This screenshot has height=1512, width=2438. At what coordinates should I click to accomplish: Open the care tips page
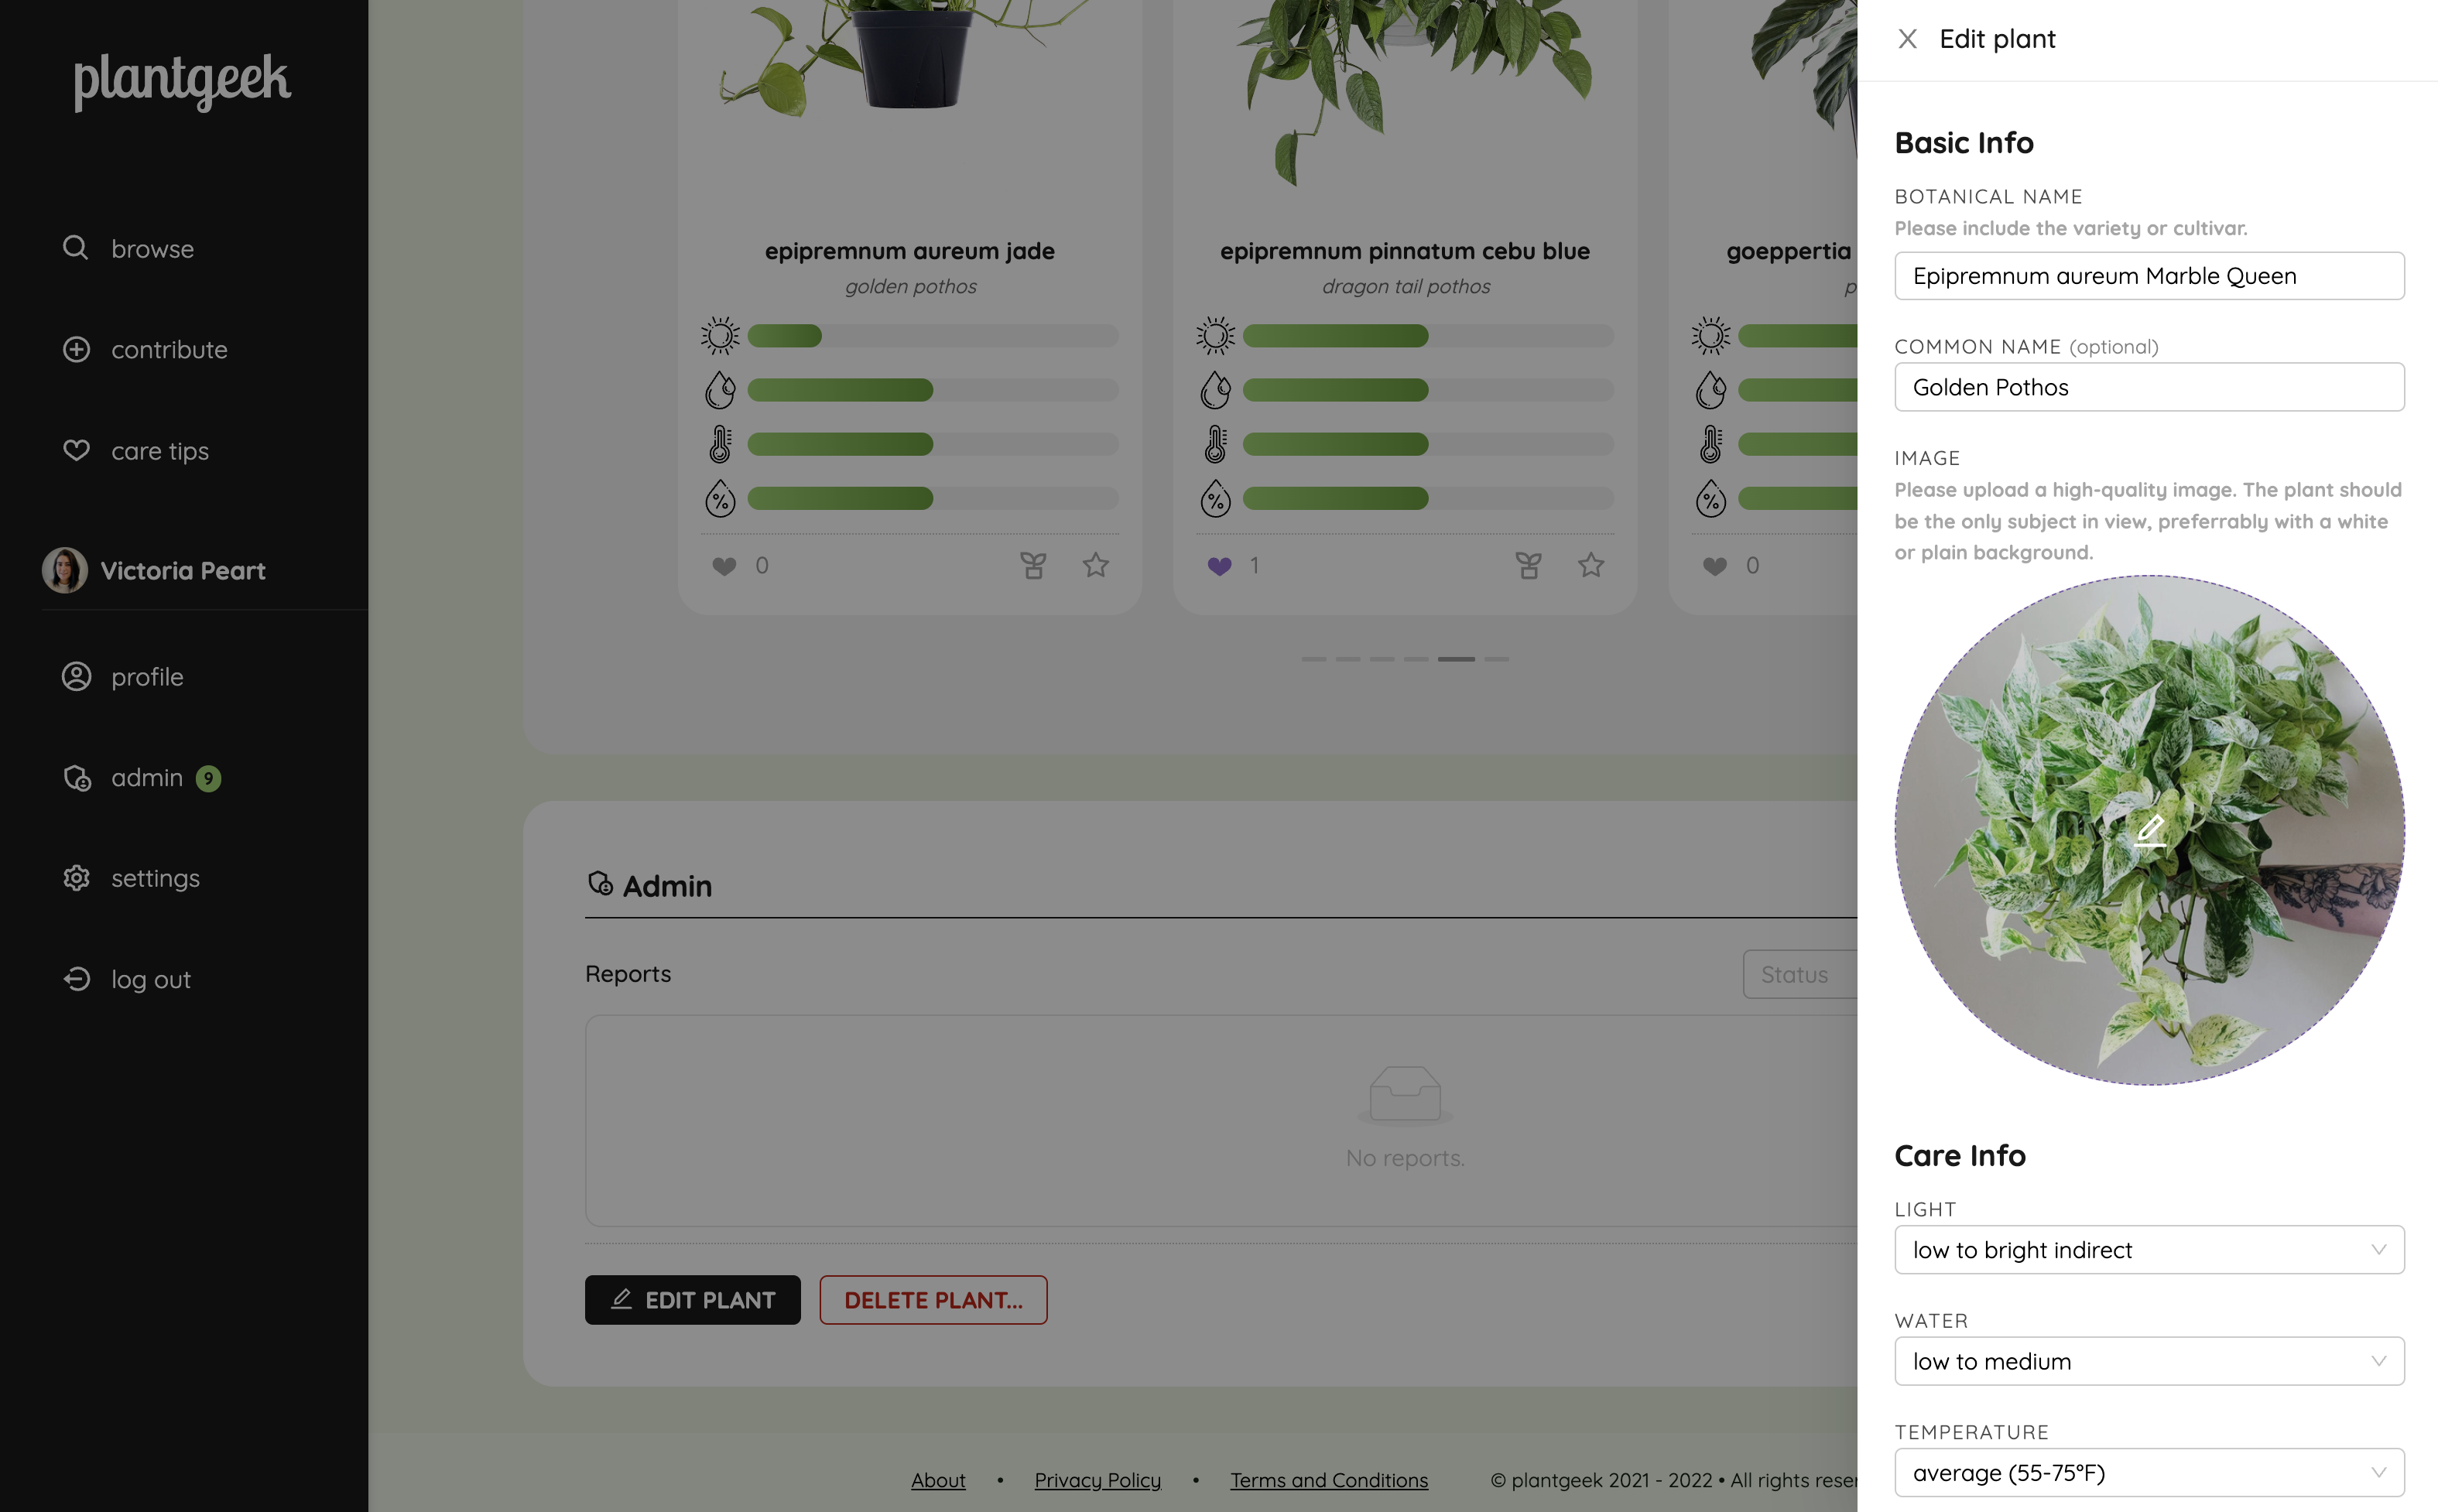pos(136,451)
